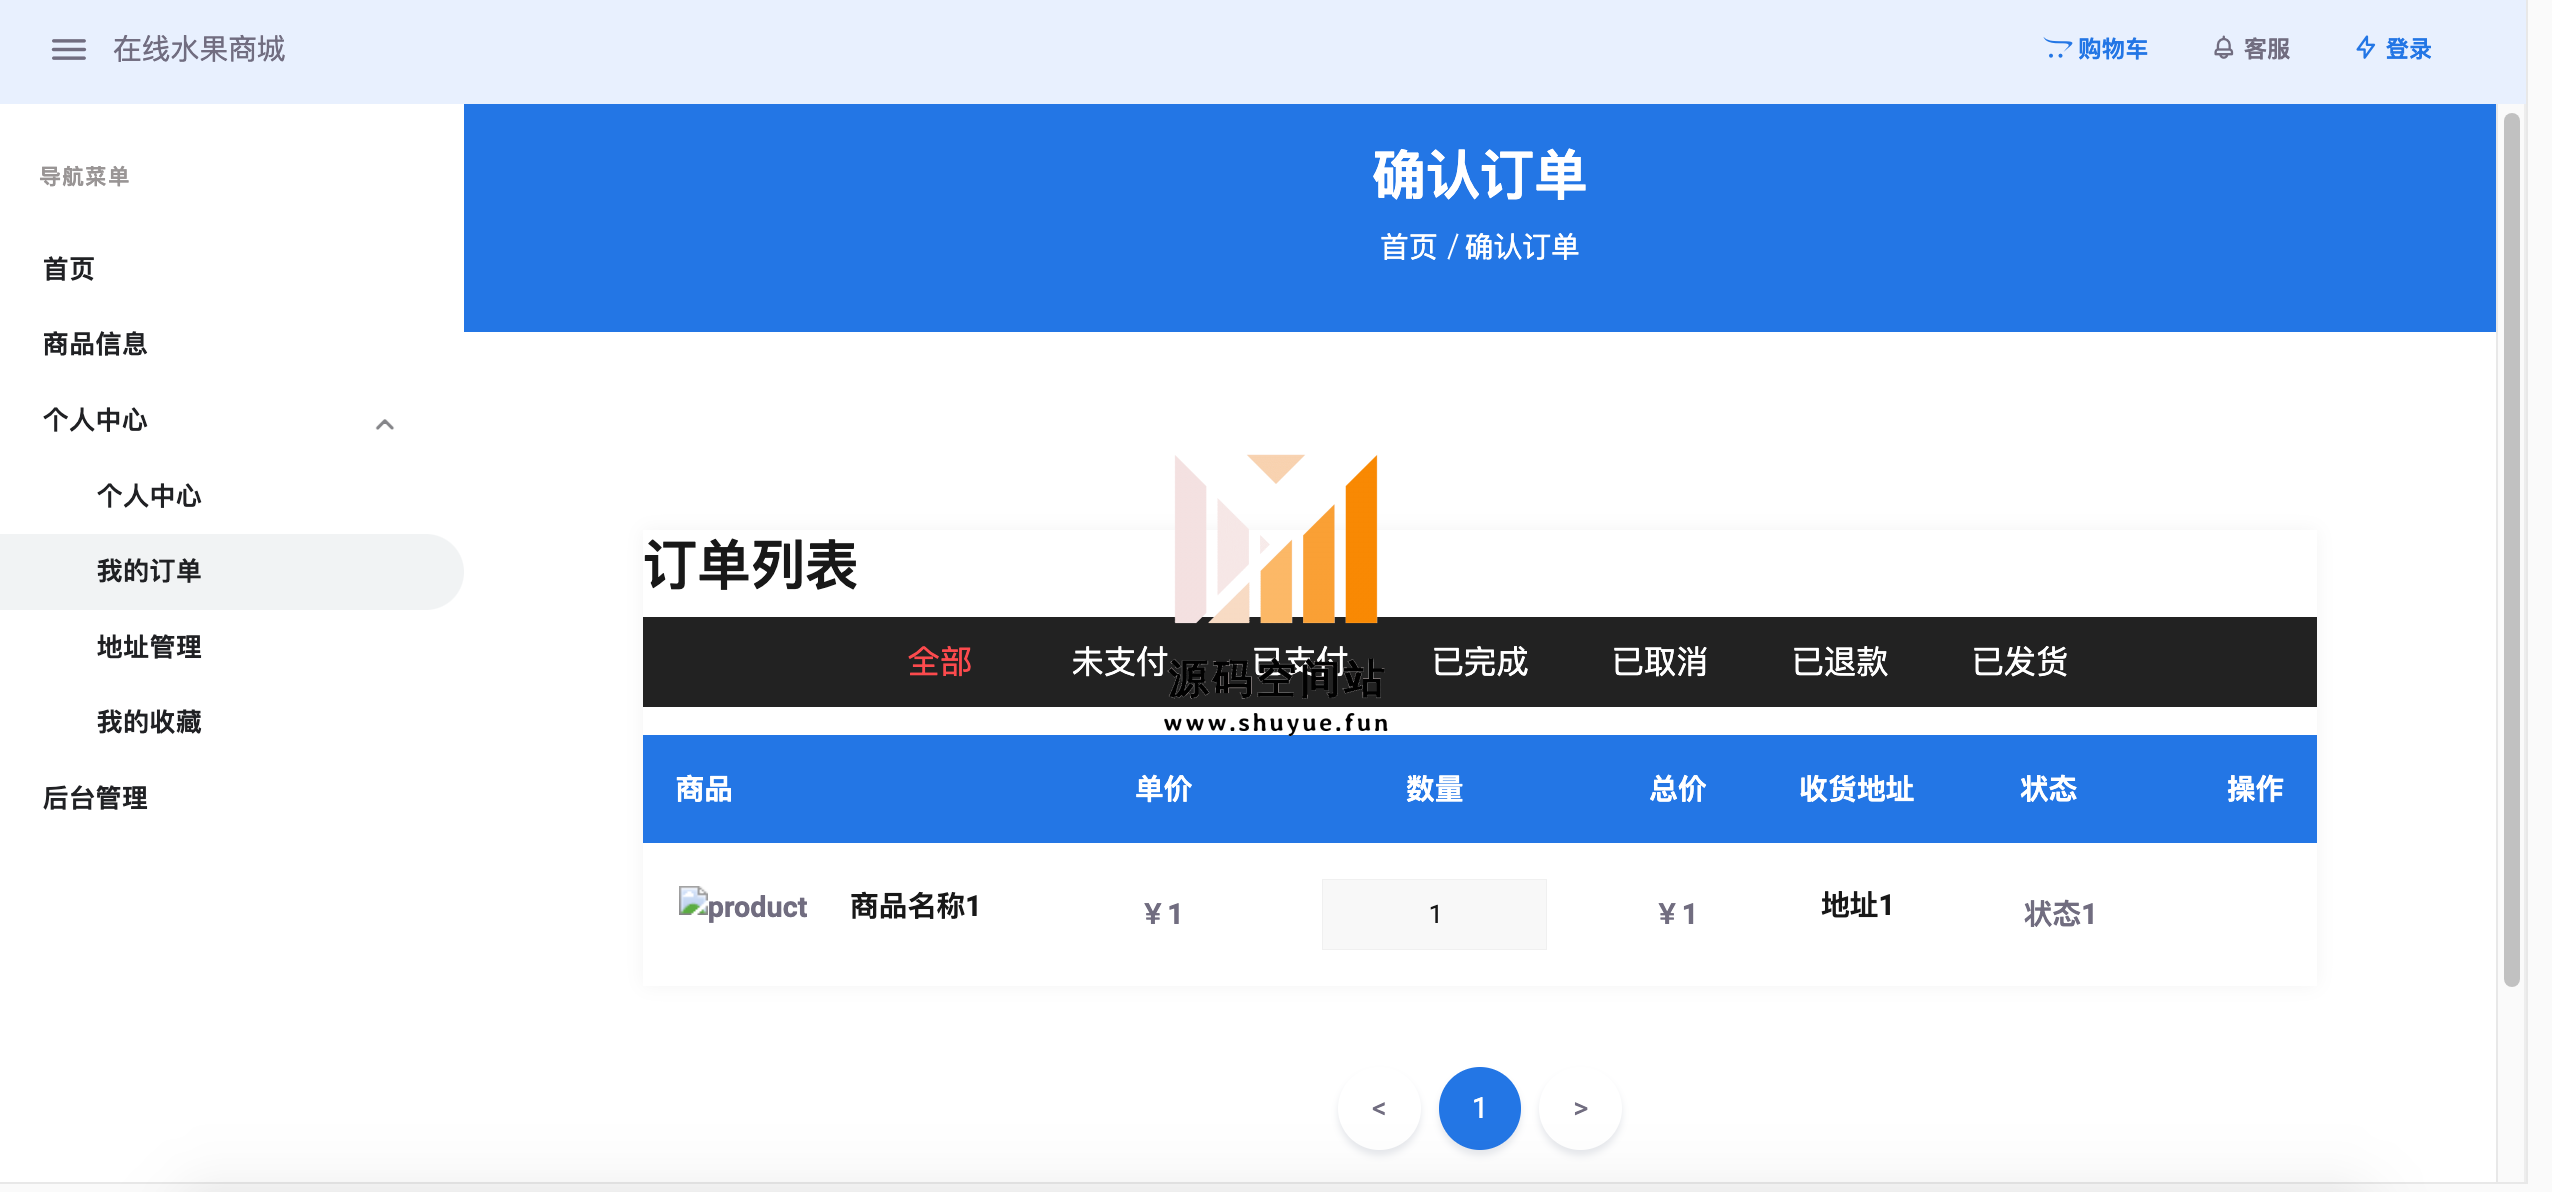This screenshot has height=1192, width=2552.
Task: Switch to the 未支付 orders tab
Action: coord(1119,661)
